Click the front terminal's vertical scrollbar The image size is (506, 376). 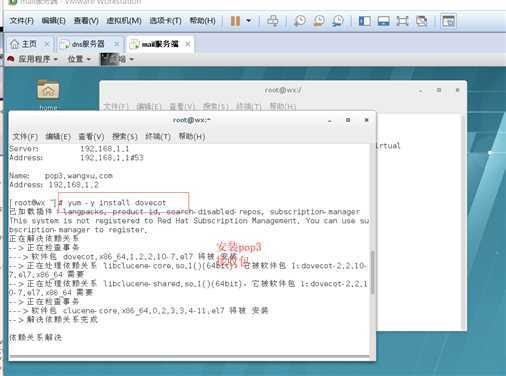[372, 273]
